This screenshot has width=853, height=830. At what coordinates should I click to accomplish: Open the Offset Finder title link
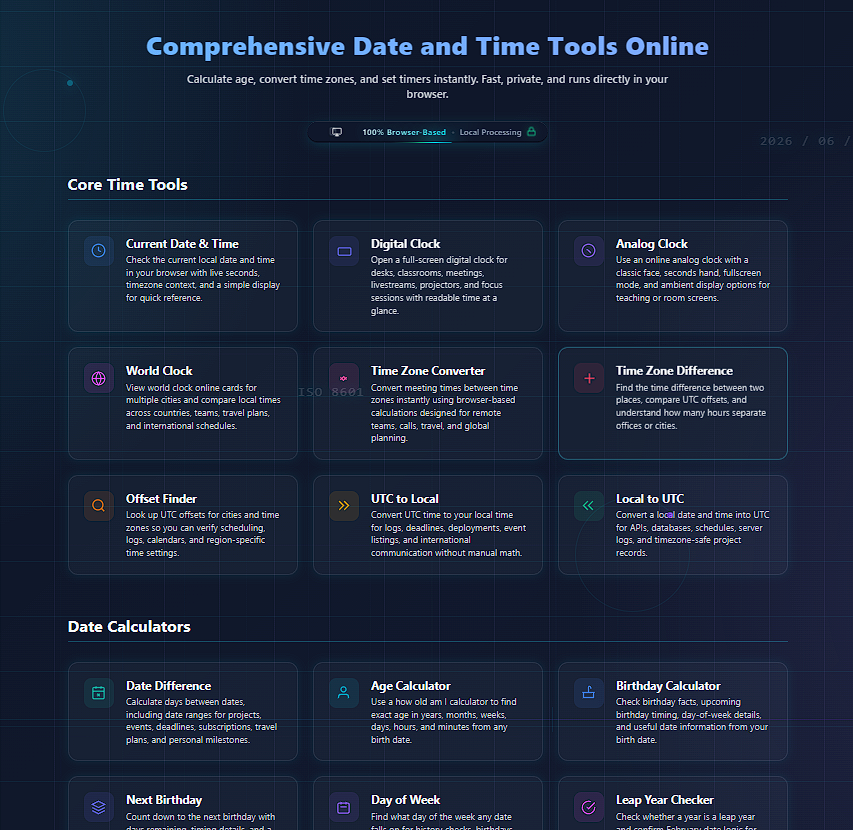[161, 499]
